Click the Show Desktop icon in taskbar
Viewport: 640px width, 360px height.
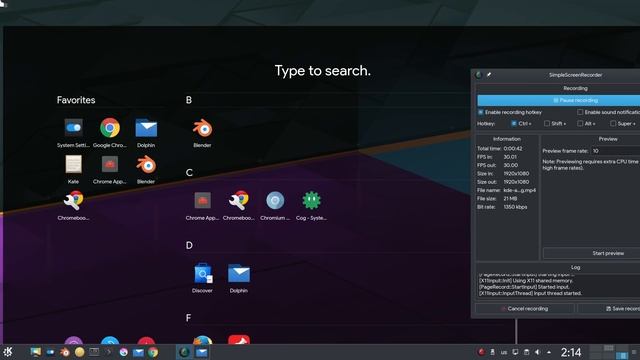coord(36,352)
